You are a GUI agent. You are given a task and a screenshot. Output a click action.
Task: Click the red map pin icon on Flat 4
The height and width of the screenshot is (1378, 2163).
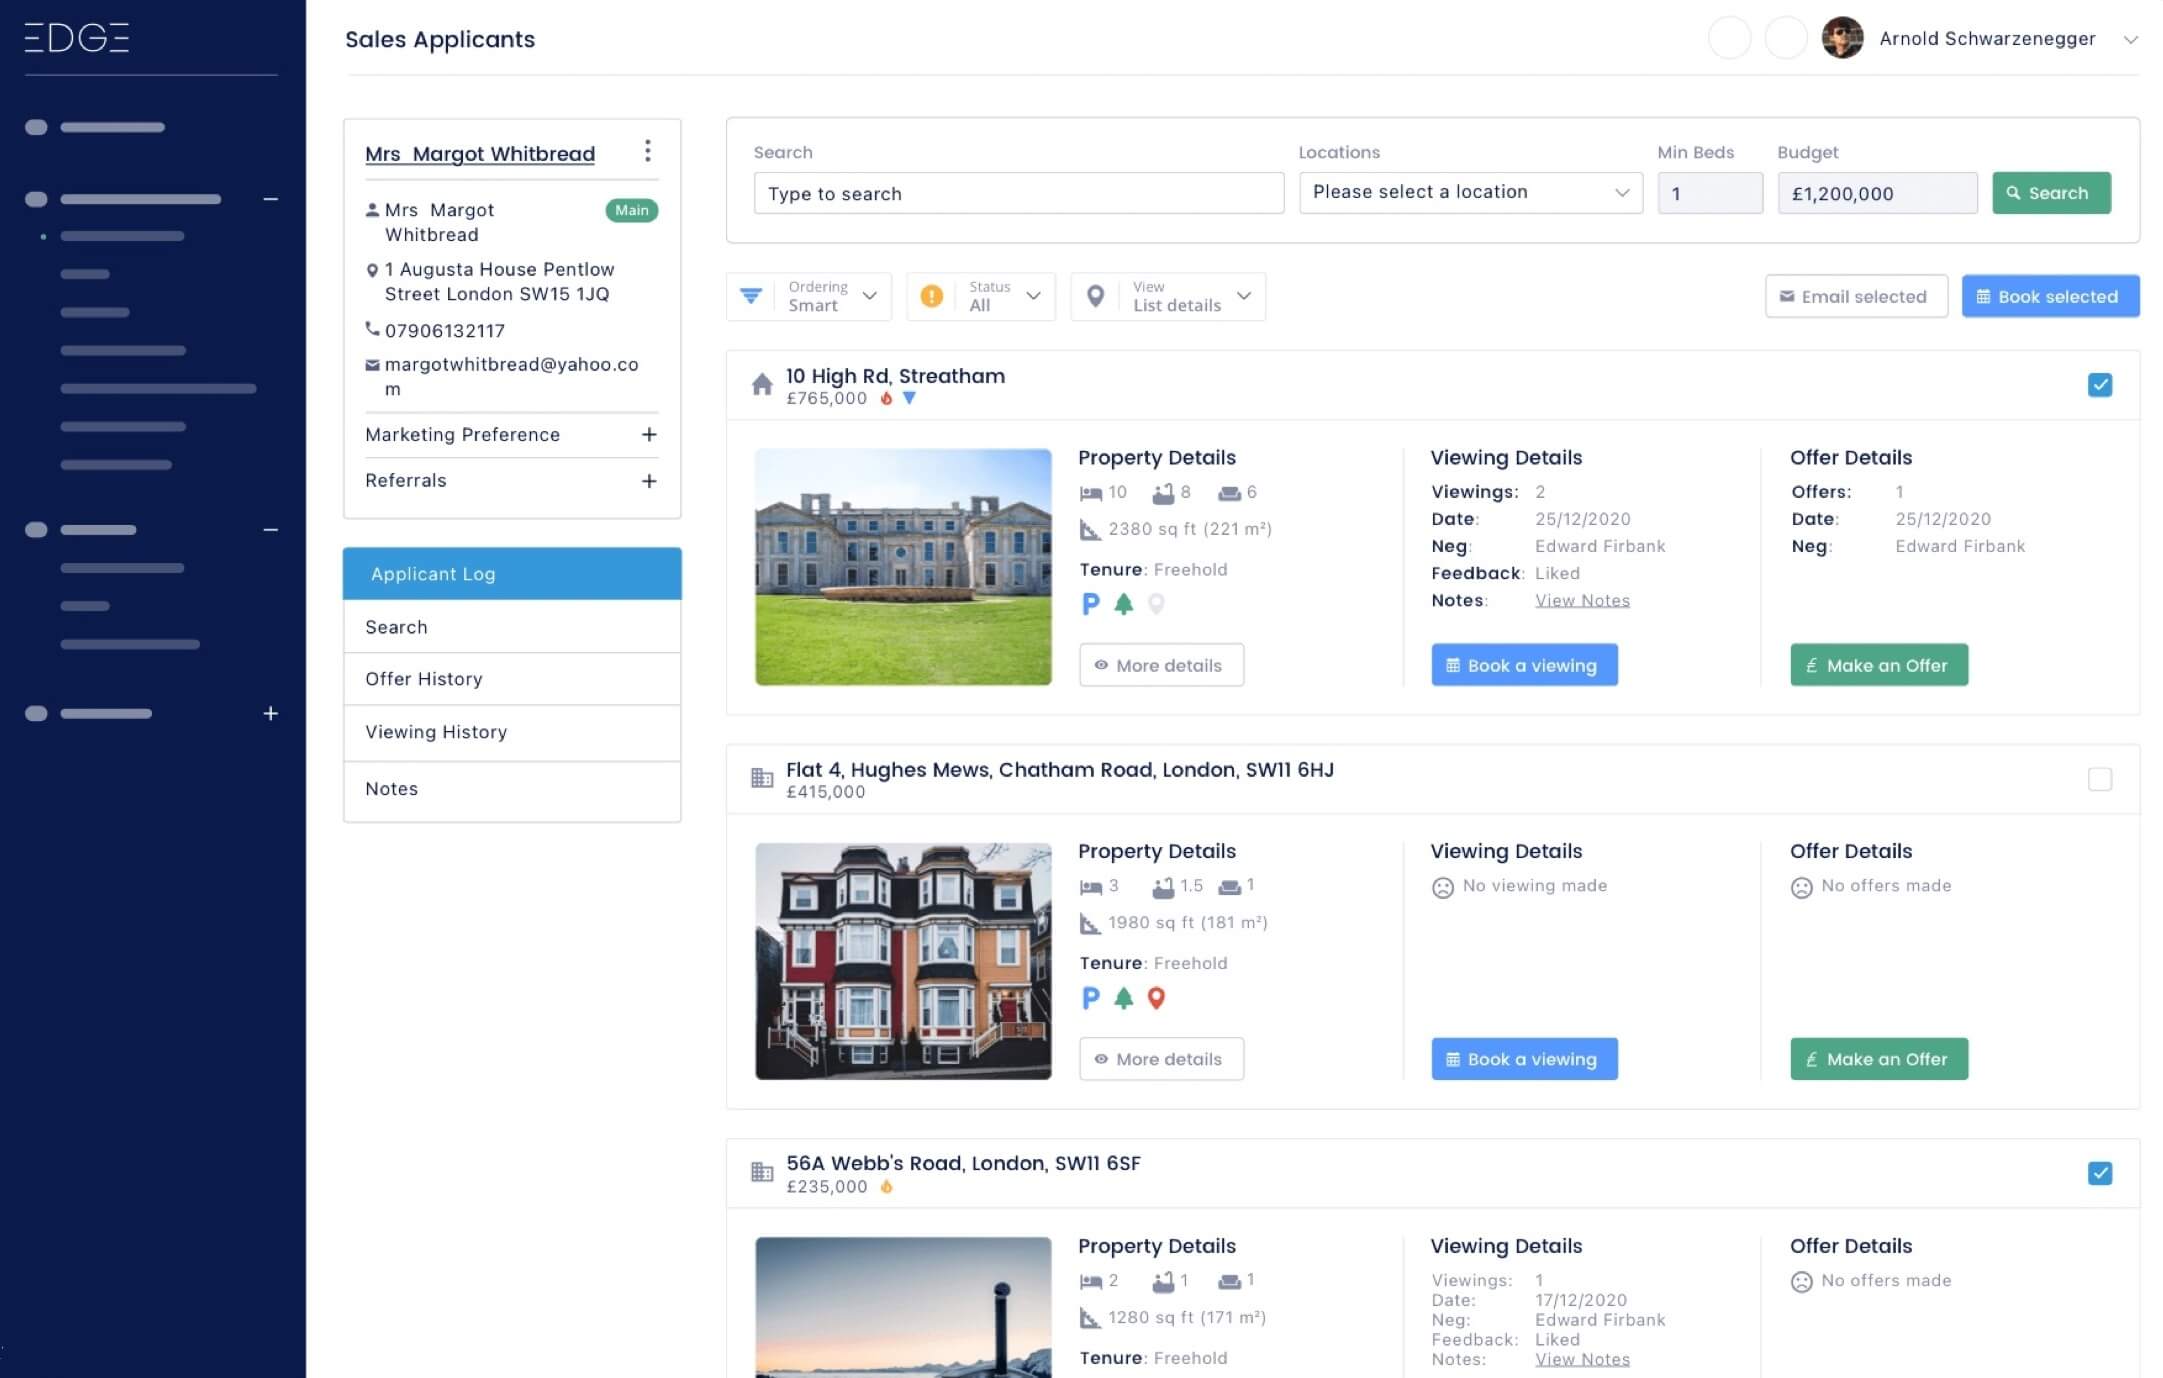coord(1157,997)
